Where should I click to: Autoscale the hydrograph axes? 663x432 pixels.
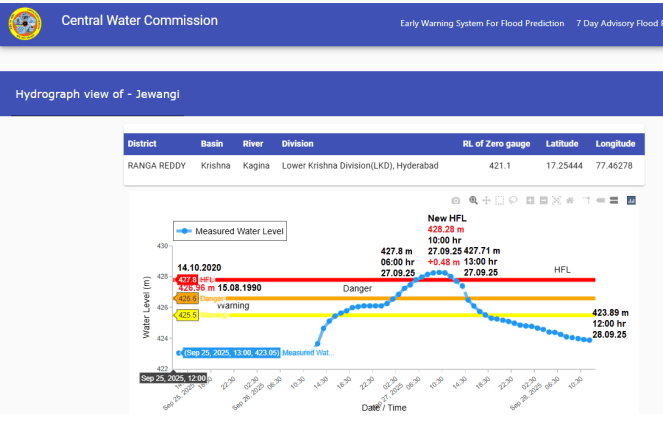[556, 201]
